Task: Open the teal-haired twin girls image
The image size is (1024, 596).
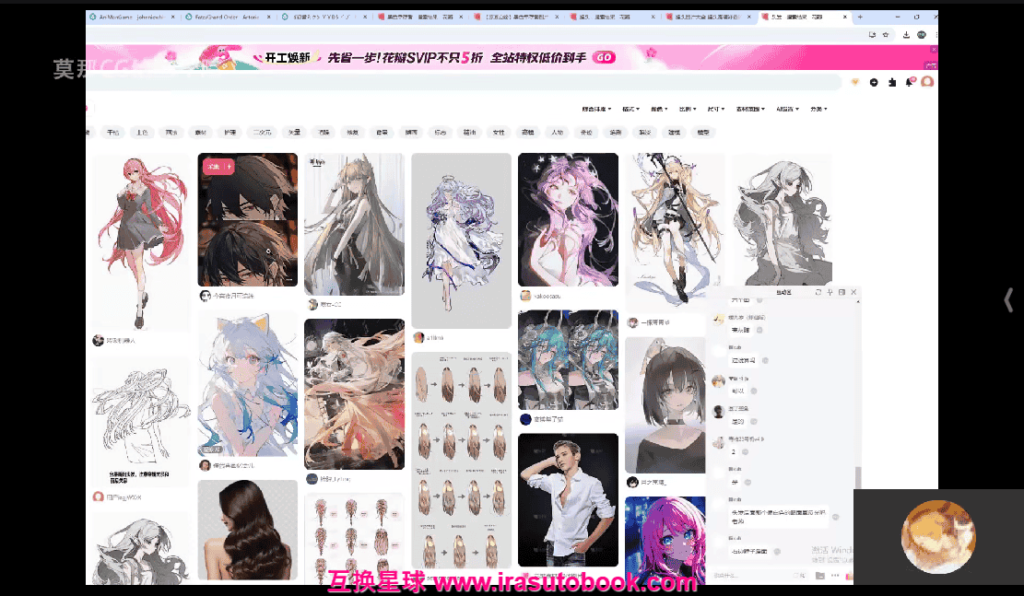Action: tap(568, 360)
